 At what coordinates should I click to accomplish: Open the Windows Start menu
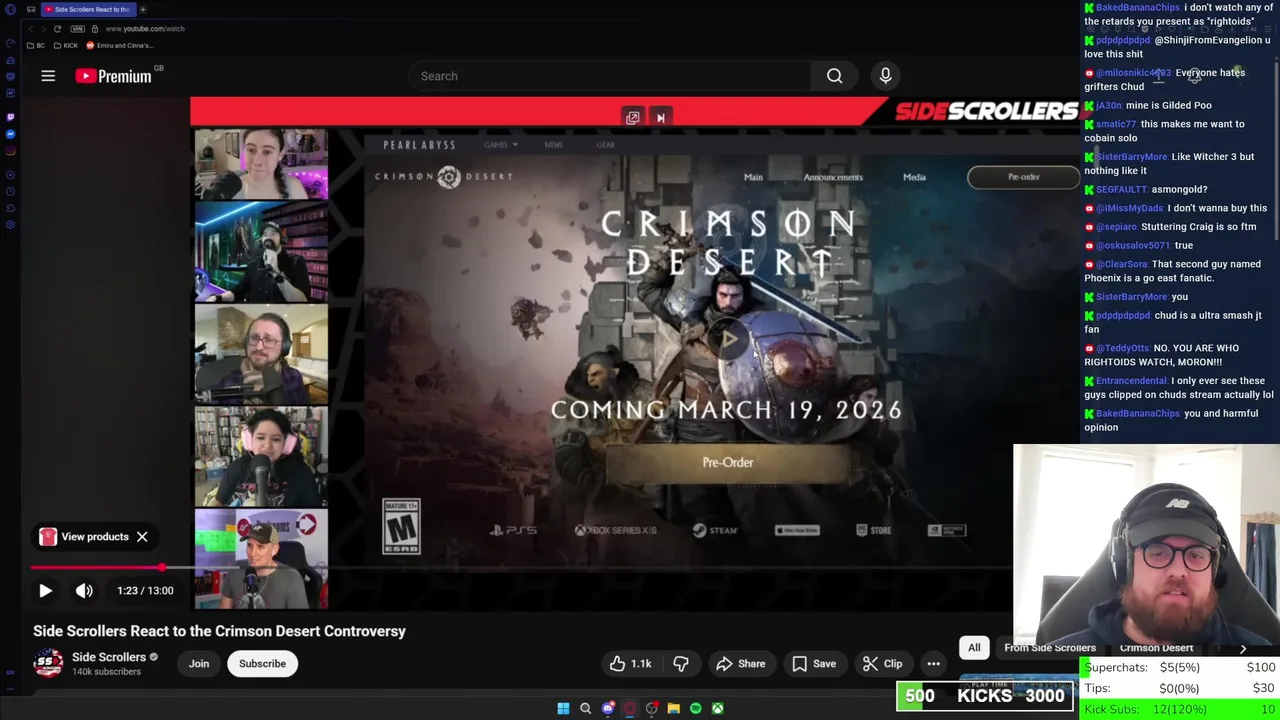pos(563,709)
